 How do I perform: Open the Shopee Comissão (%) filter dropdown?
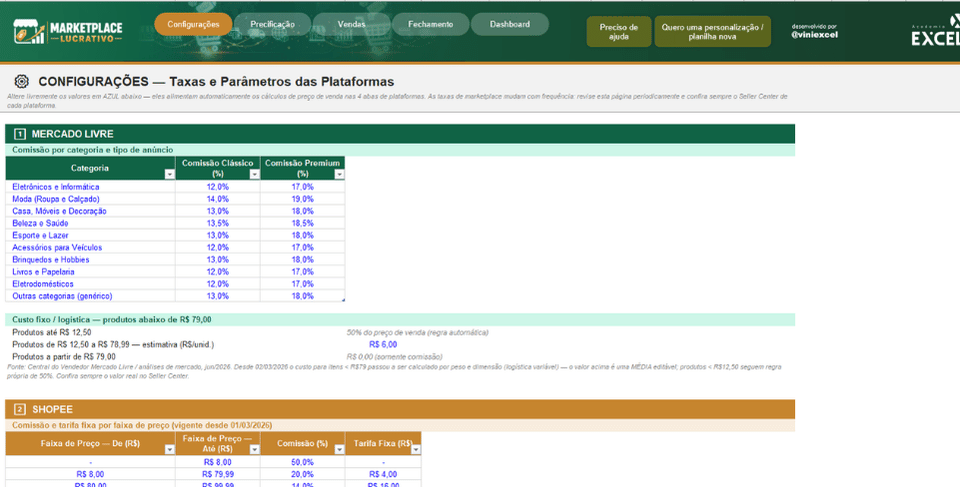(339, 450)
